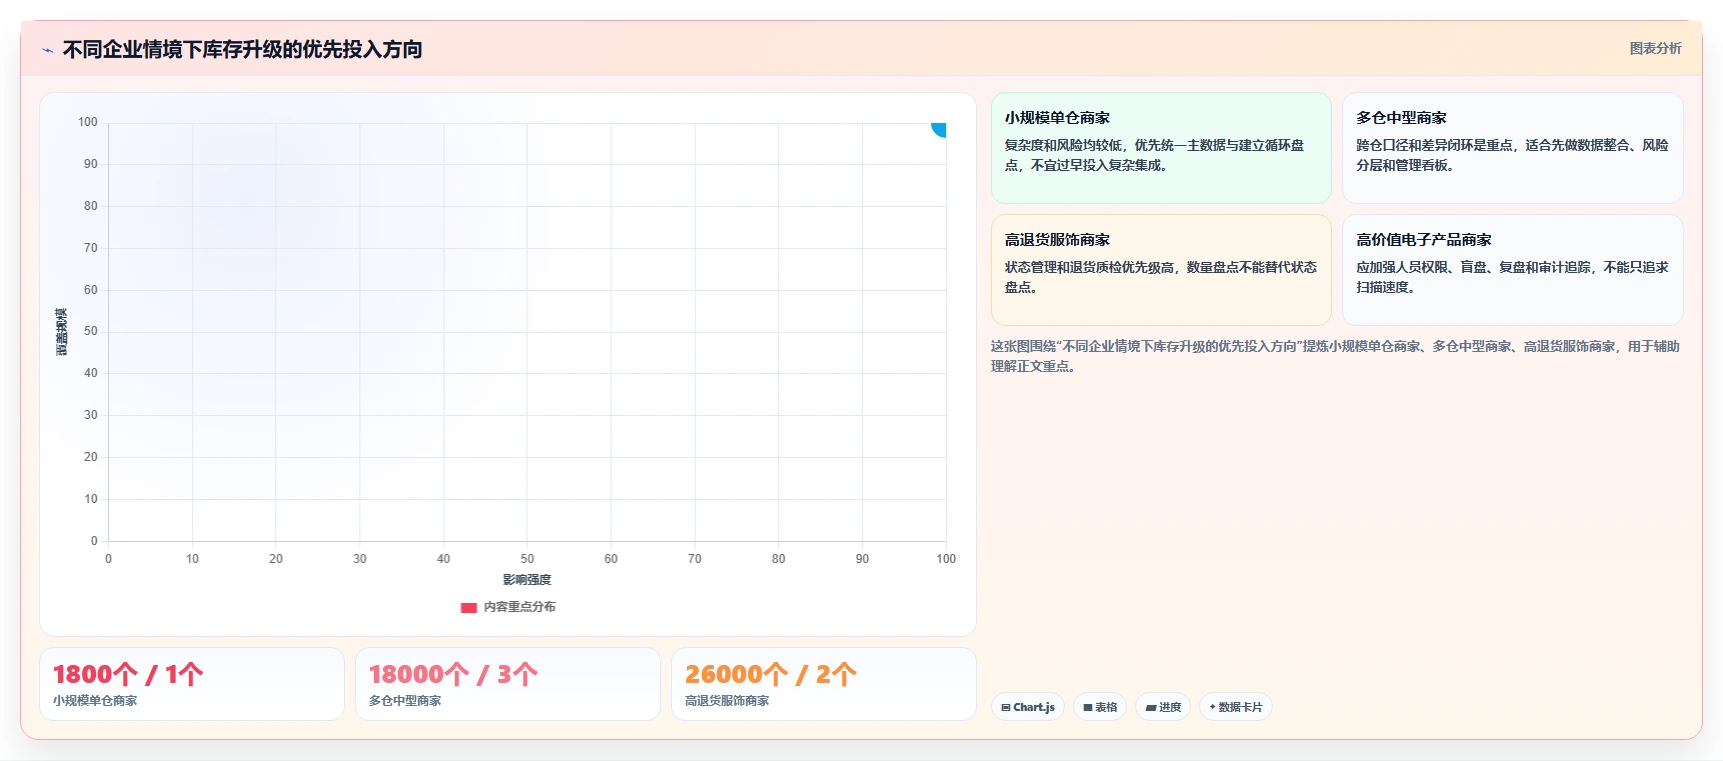Click the Chart.js tag chip

pyautogui.click(x=1028, y=707)
